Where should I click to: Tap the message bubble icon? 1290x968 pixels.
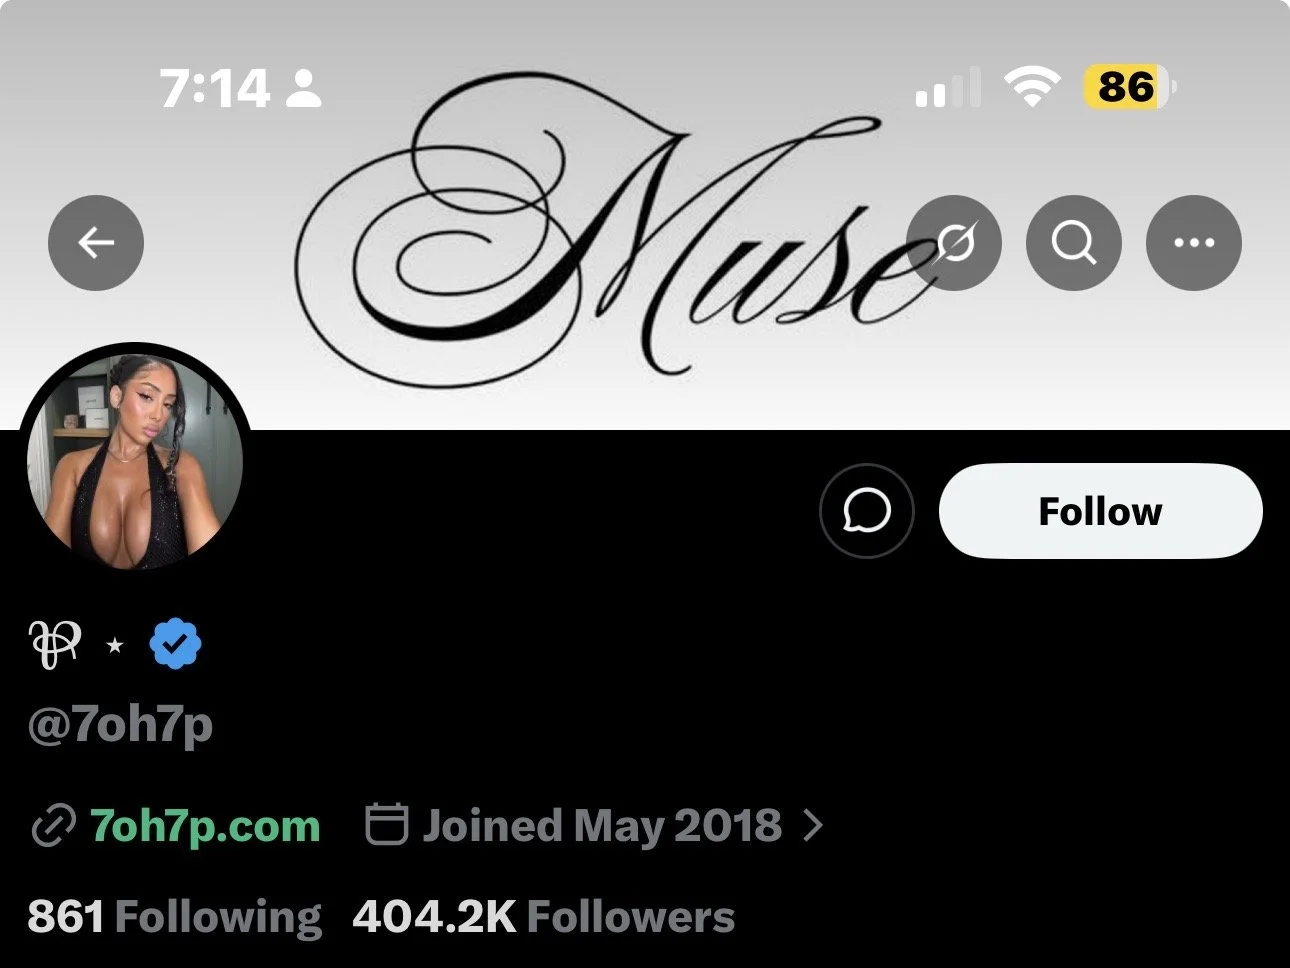[x=866, y=511]
